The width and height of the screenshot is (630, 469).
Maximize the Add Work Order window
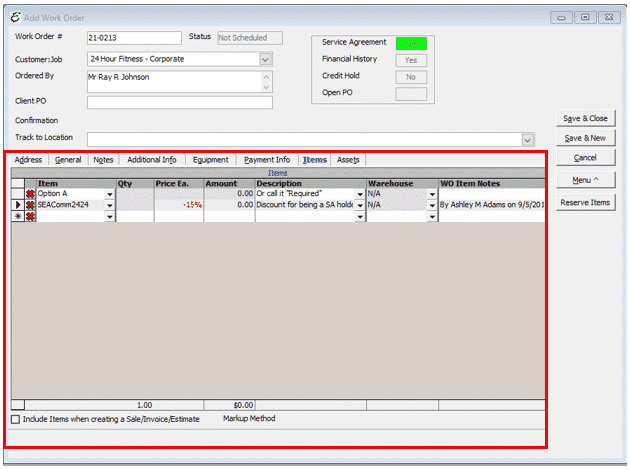[x=585, y=18]
